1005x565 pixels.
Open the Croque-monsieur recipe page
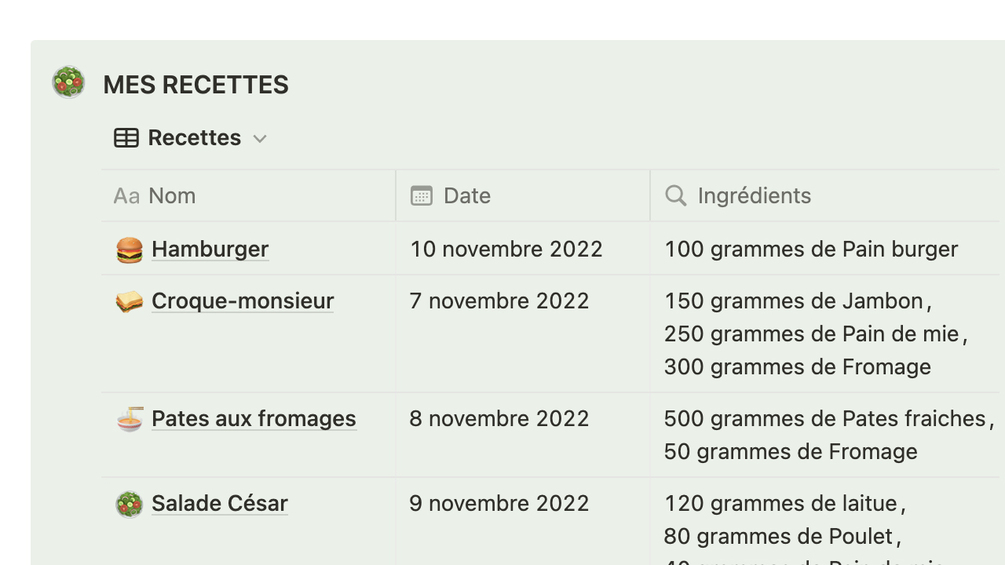click(x=242, y=301)
